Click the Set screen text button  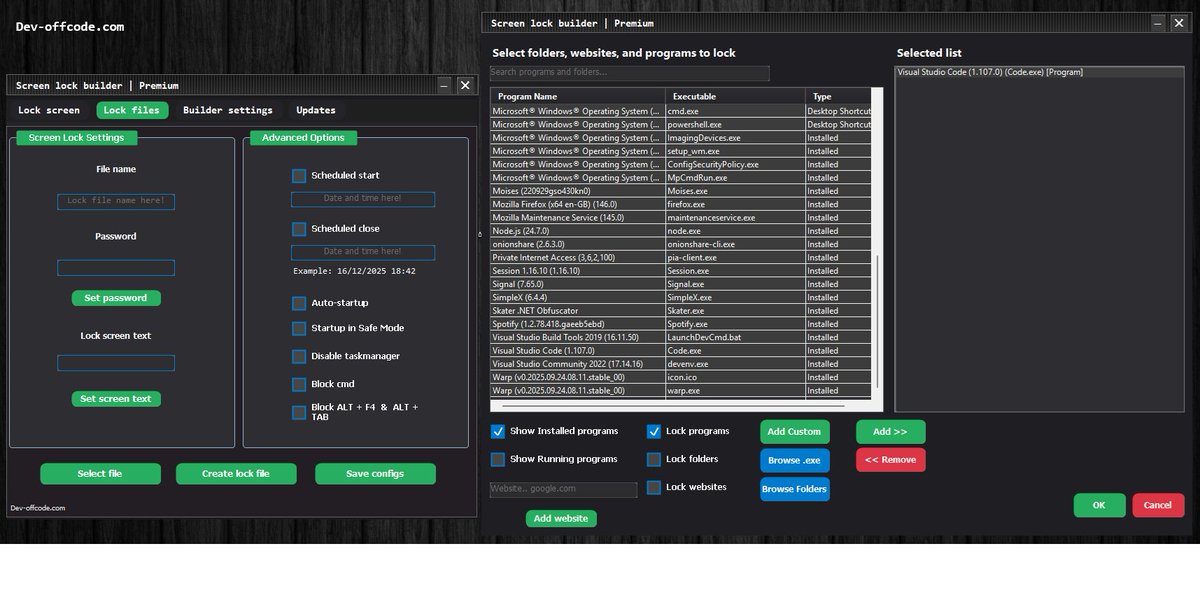click(x=116, y=399)
